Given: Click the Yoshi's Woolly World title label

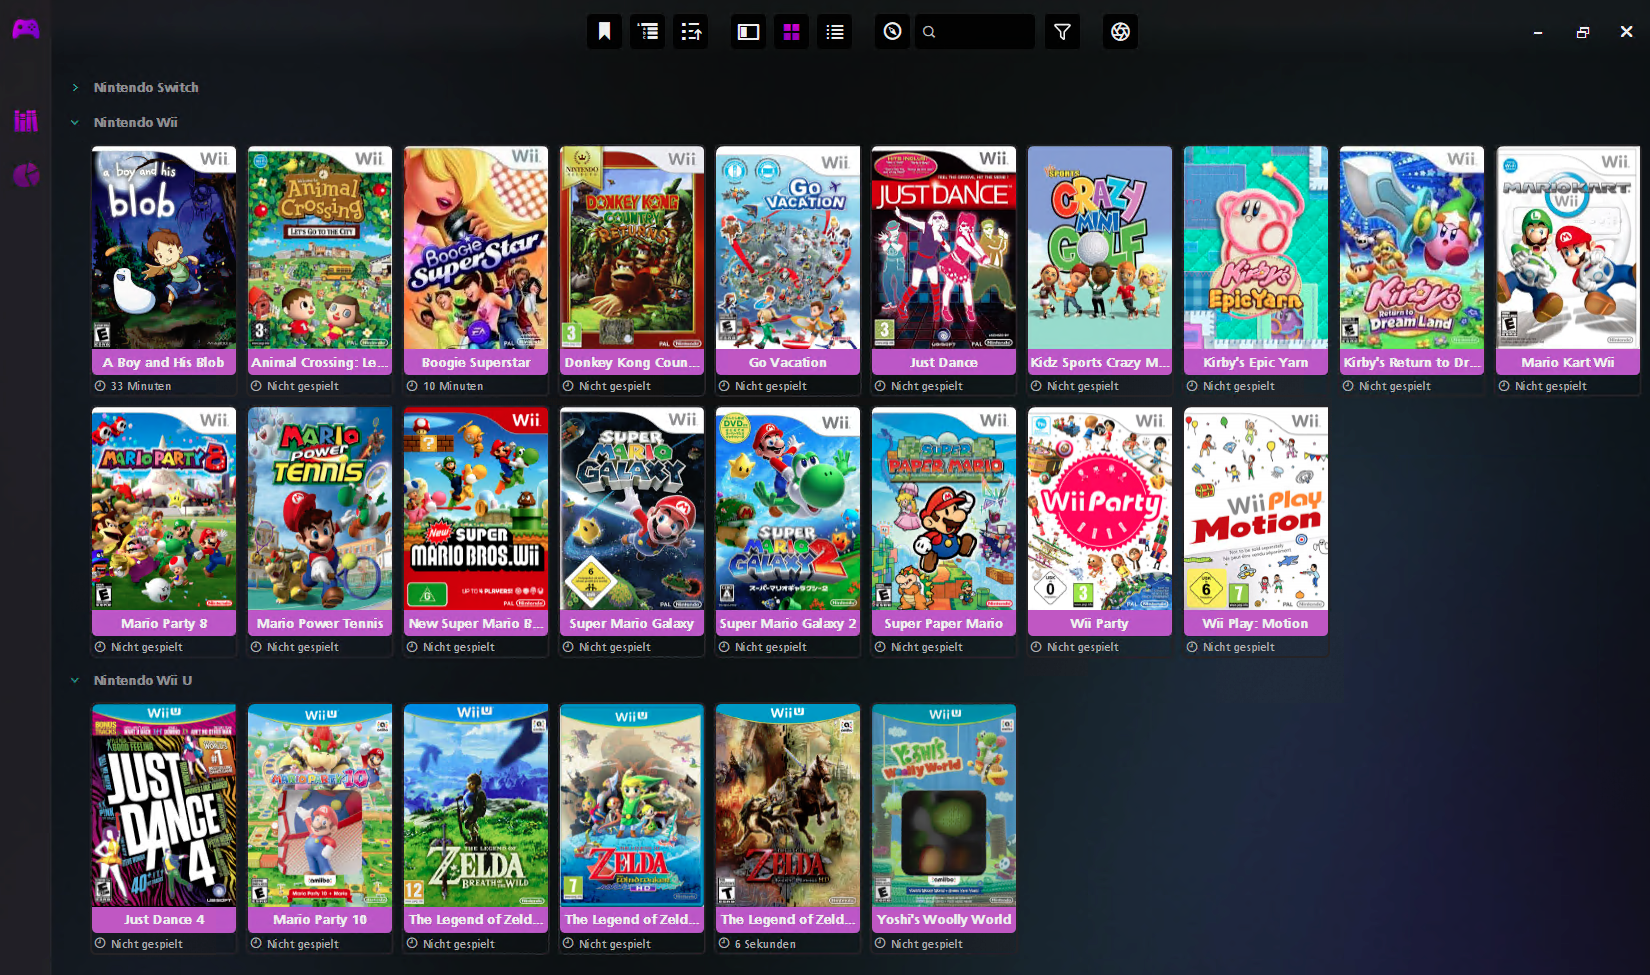Looking at the screenshot, I should 944,920.
